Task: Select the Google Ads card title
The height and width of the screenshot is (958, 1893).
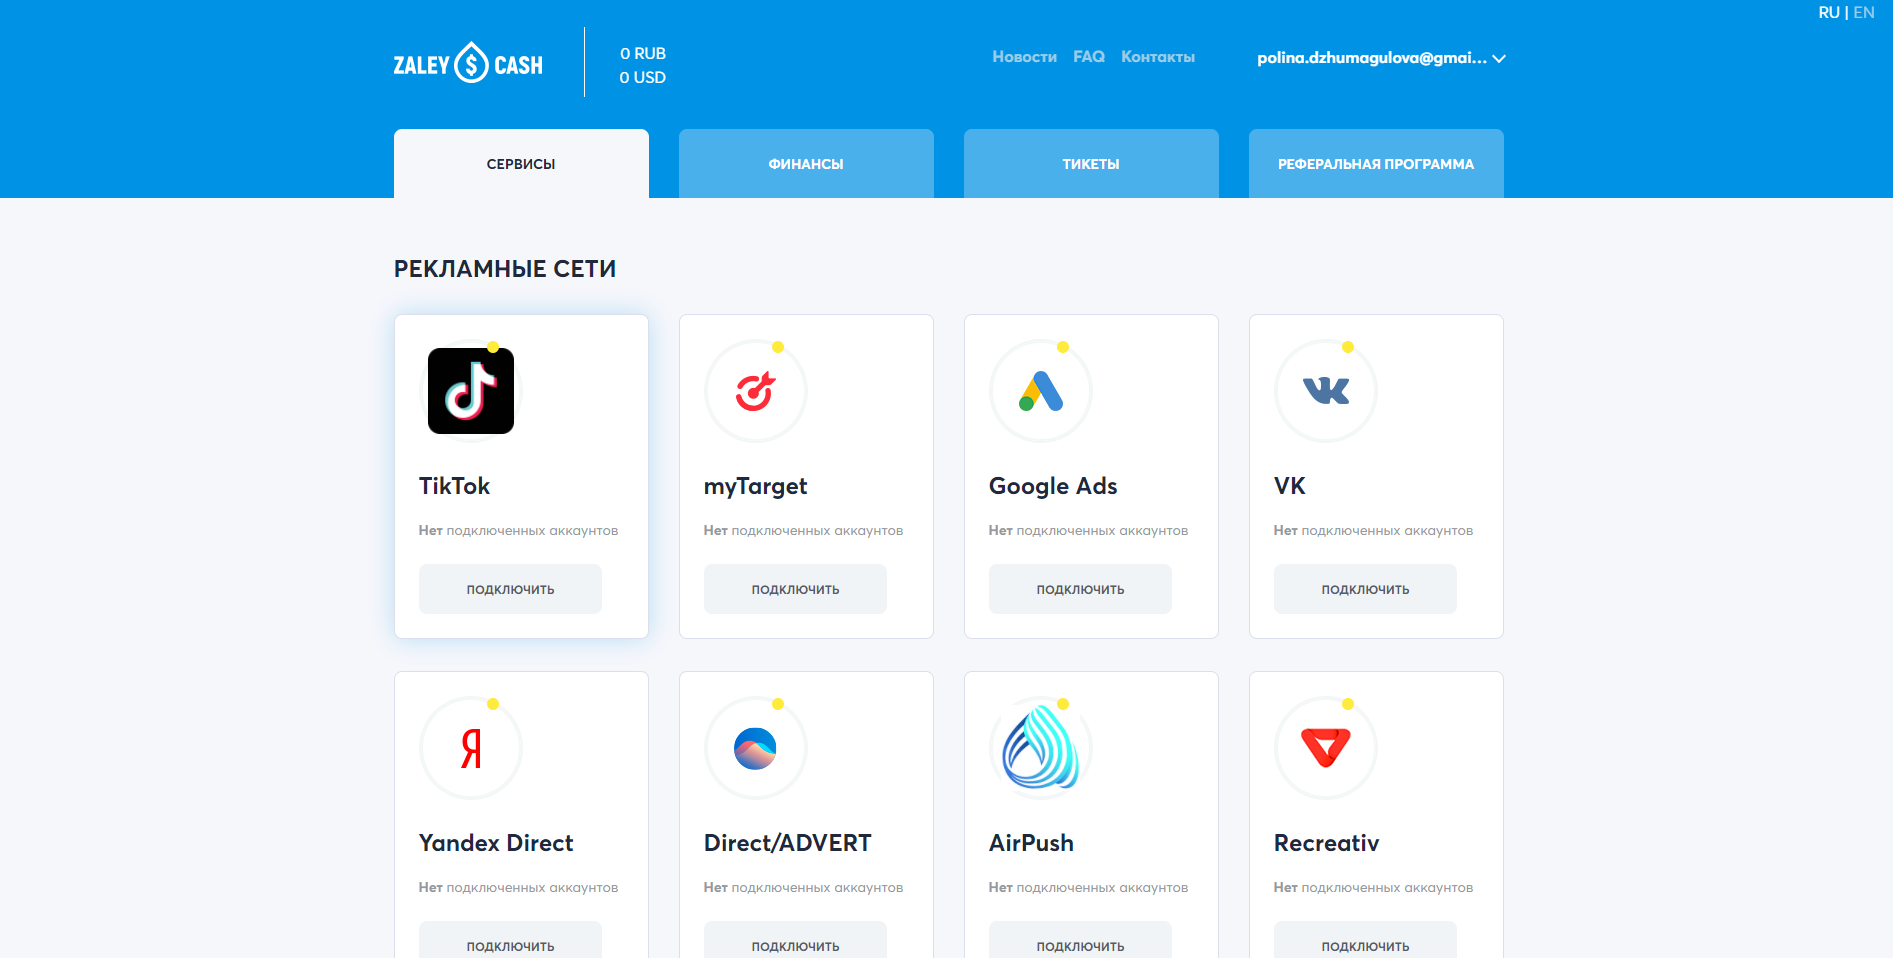Action: point(1053,487)
